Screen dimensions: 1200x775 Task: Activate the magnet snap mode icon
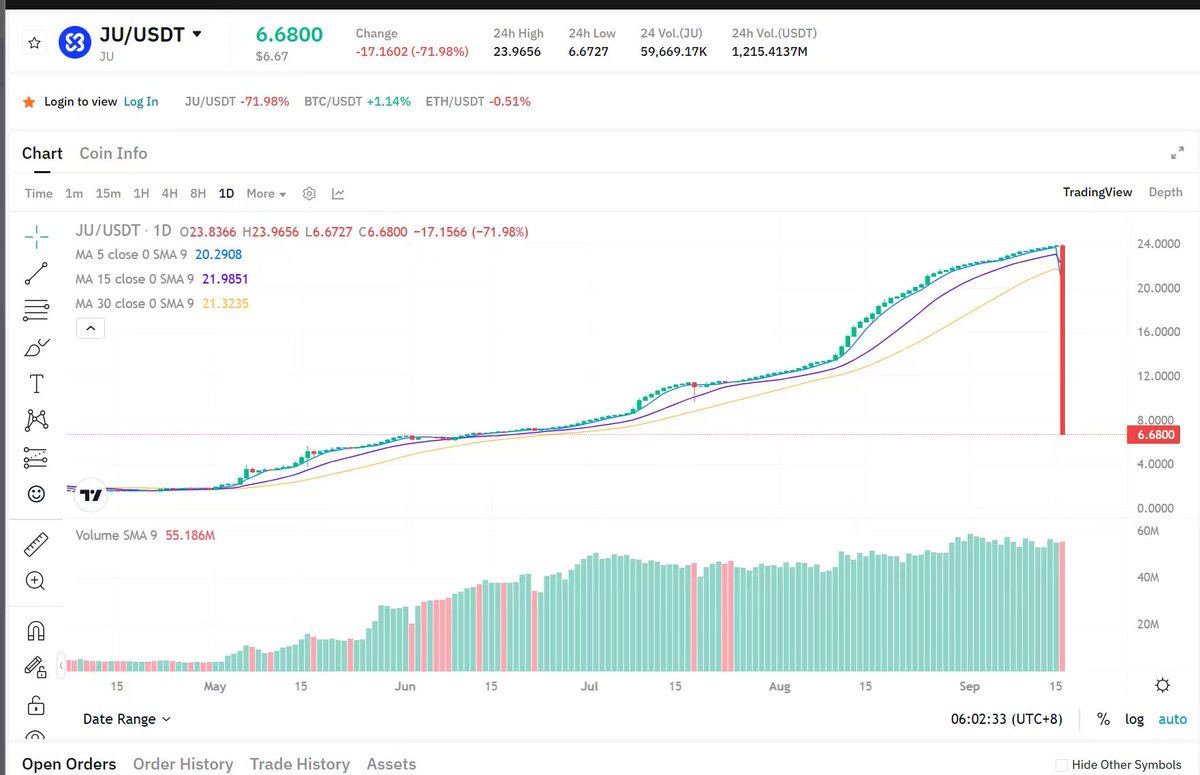click(36, 631)
